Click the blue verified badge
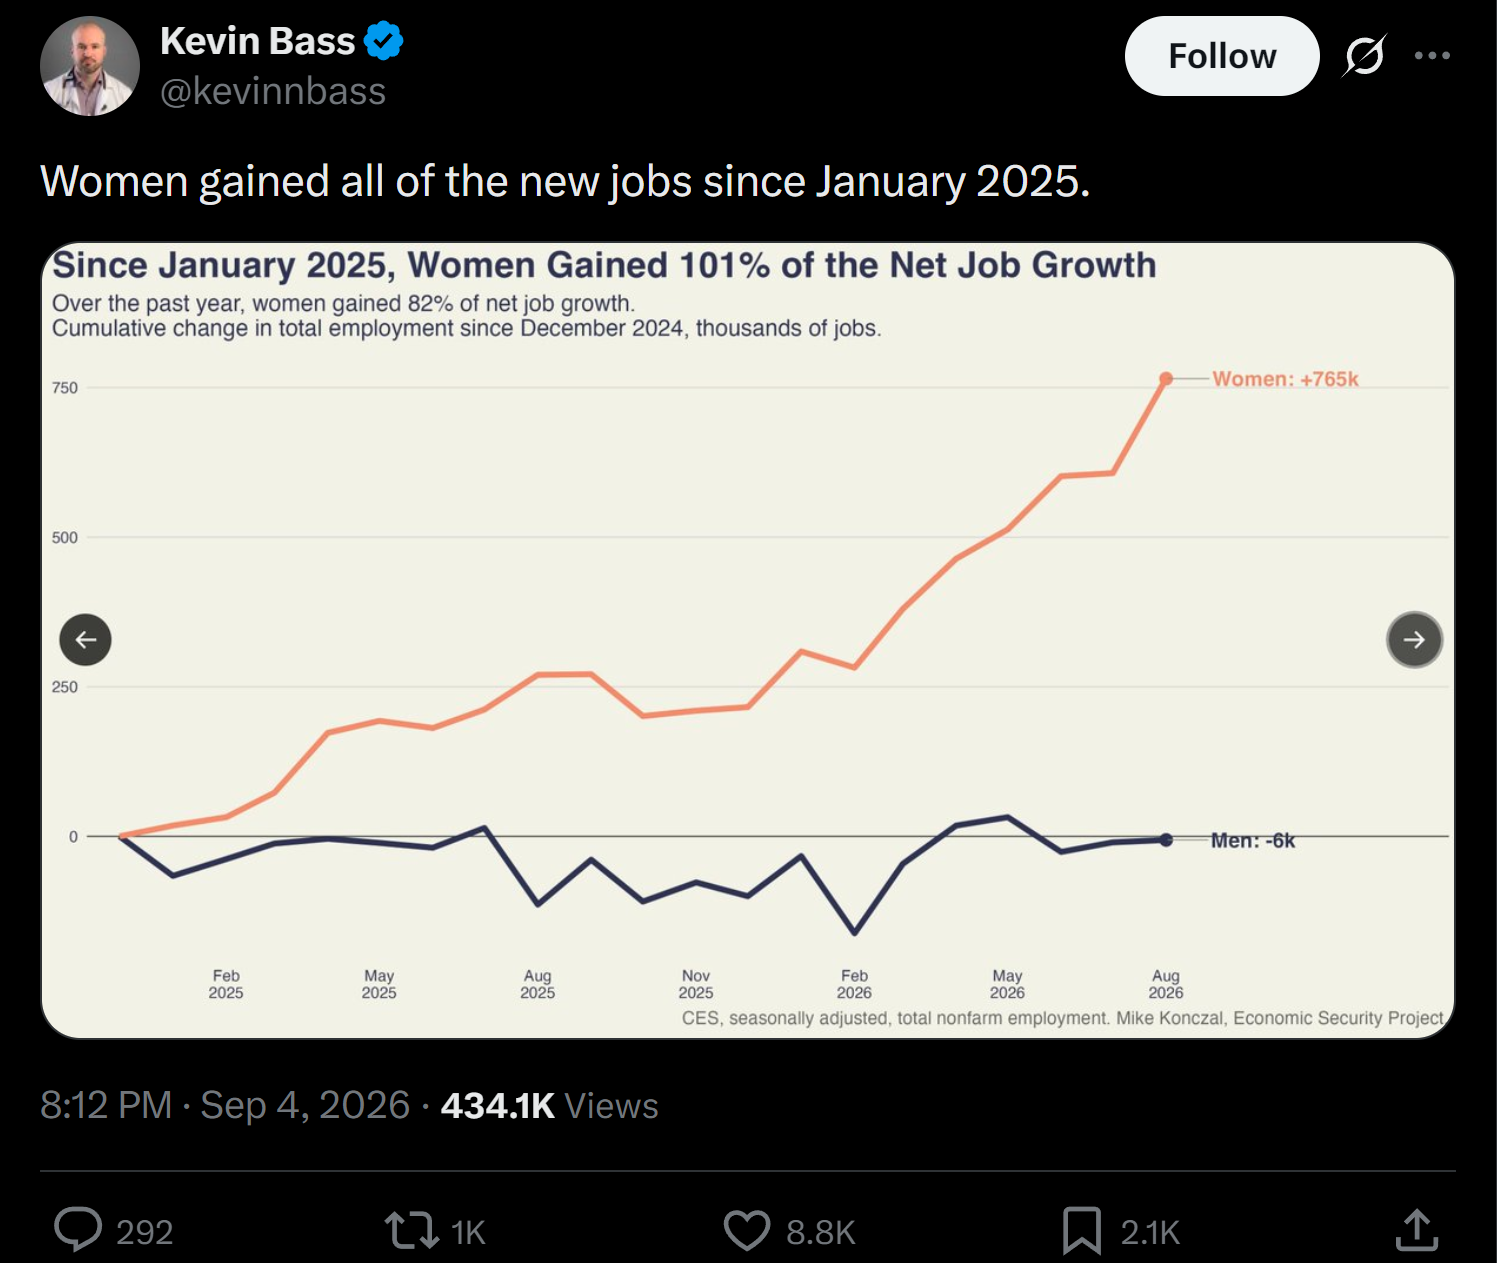Screen dimensions: 1497x1263 click(x=383, y=41)
